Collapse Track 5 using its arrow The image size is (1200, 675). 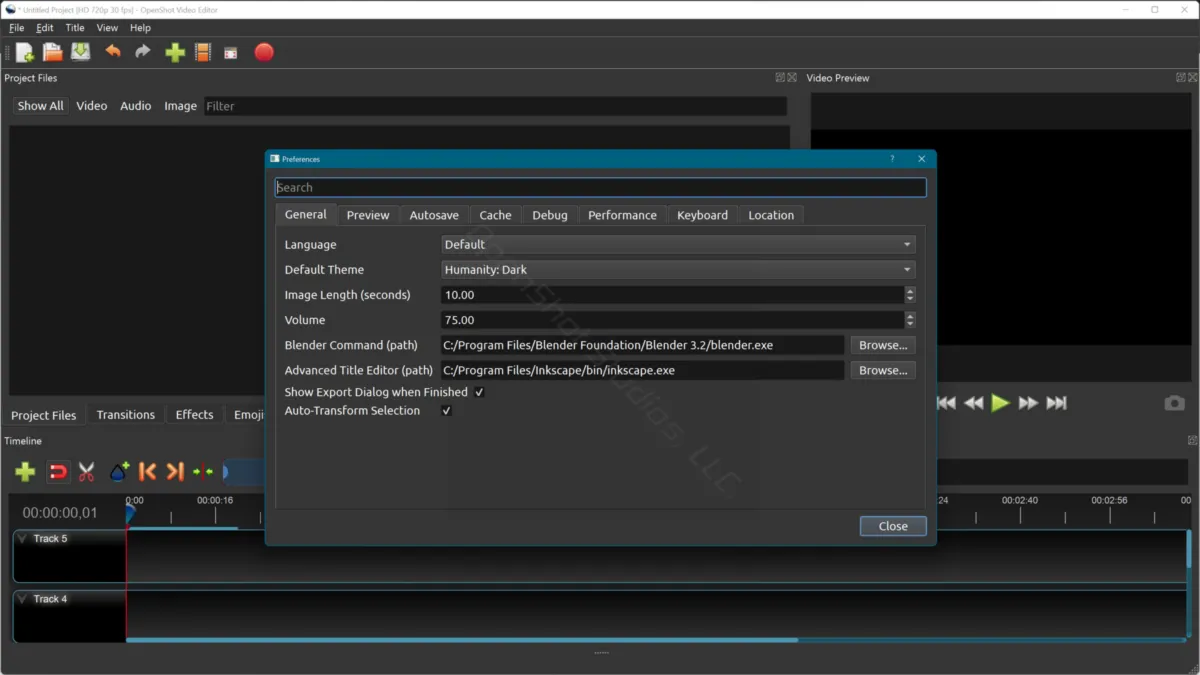point(23,539)
